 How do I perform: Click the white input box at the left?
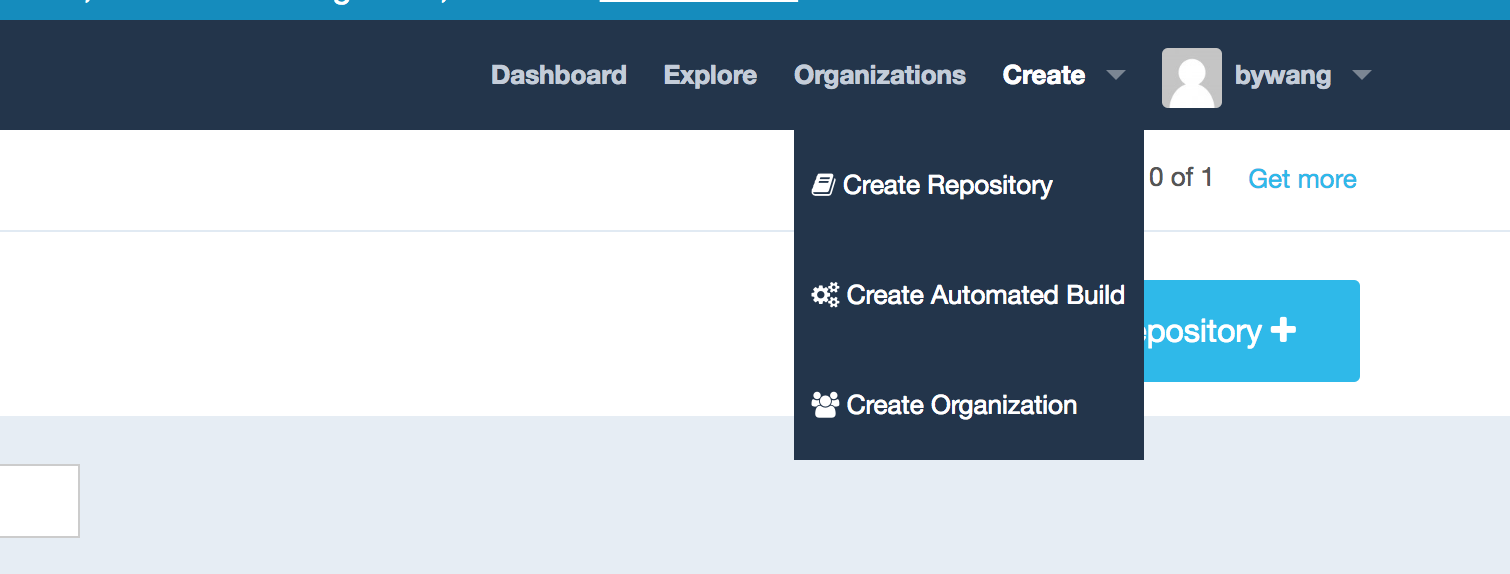click(x=38, y=501)
